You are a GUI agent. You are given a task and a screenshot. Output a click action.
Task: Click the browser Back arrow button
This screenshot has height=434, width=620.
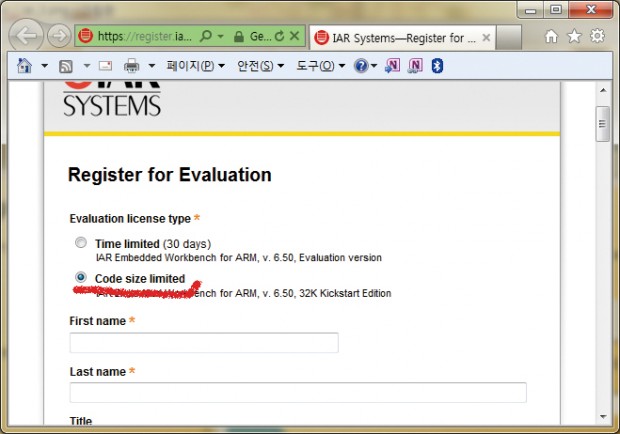[x=26, y=36]
